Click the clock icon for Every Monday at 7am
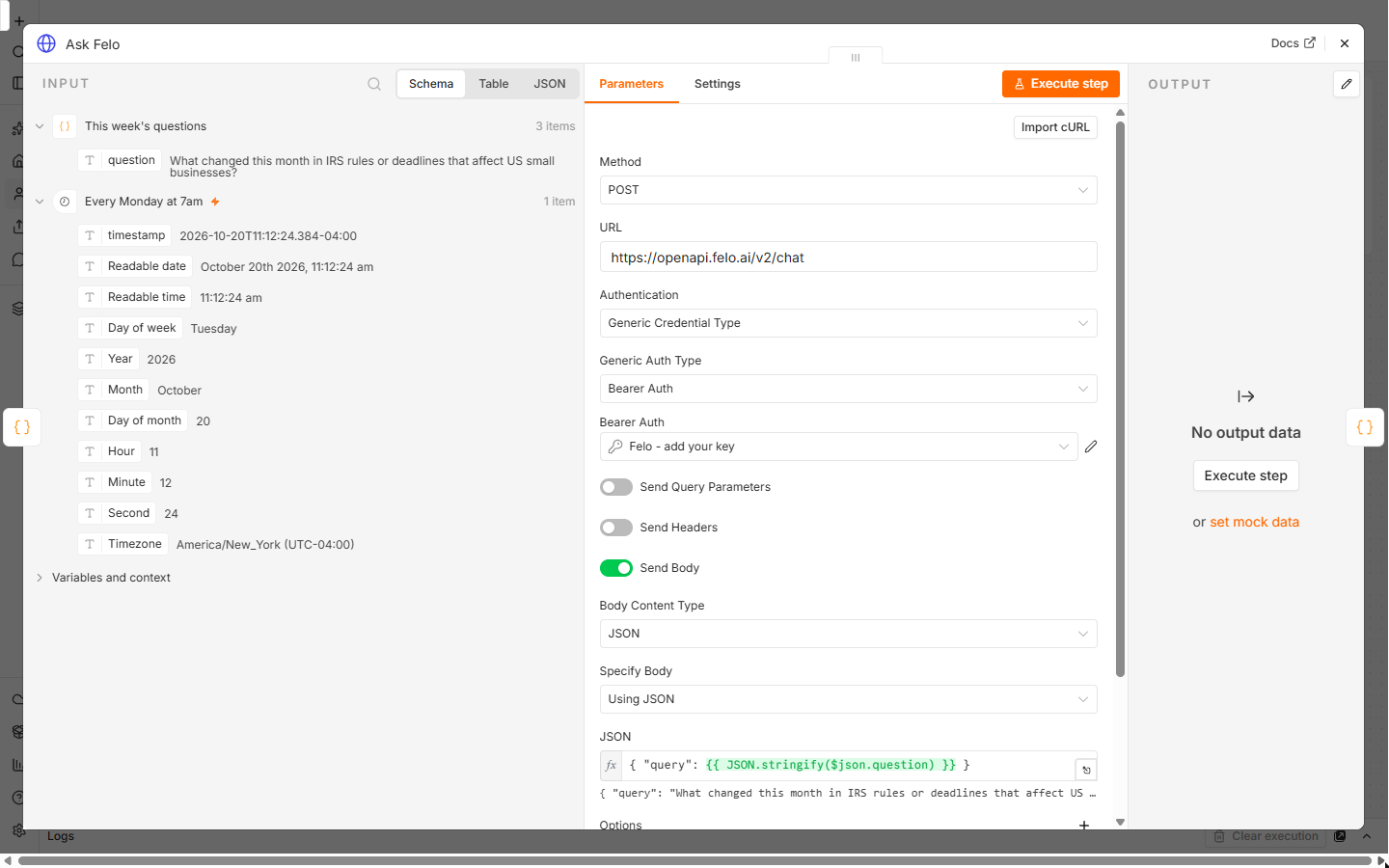The width and height of the screenshot is (1389, 868). pos(64,201)
